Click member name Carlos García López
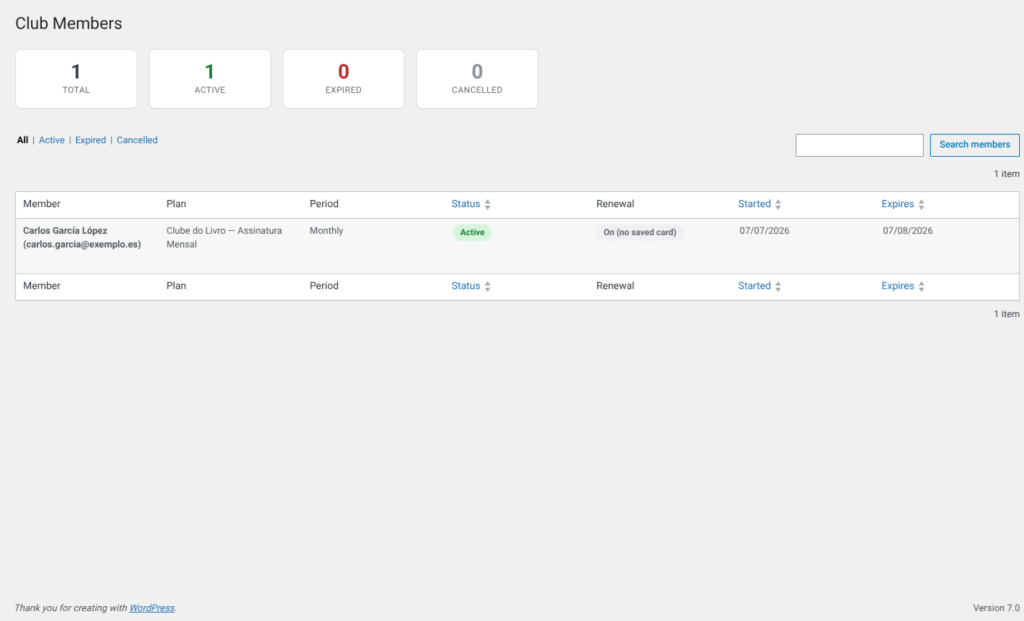The height and width of the screenshot is (621, 1024). pos(65,231)
